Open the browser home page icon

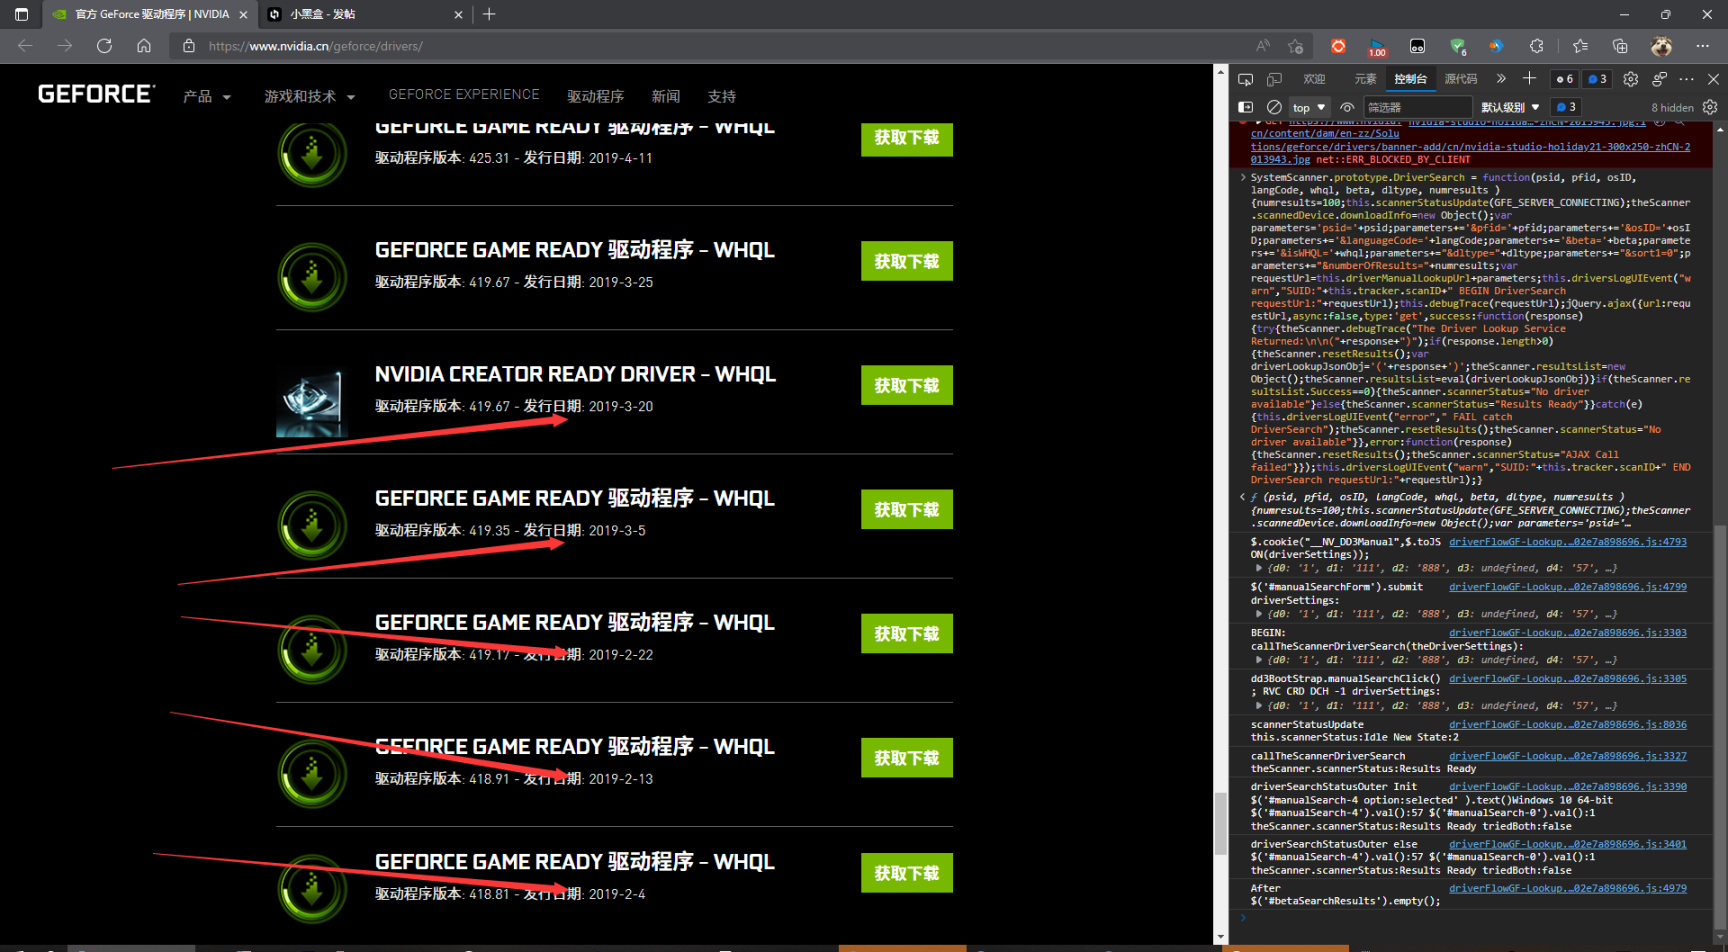point(144,46)
